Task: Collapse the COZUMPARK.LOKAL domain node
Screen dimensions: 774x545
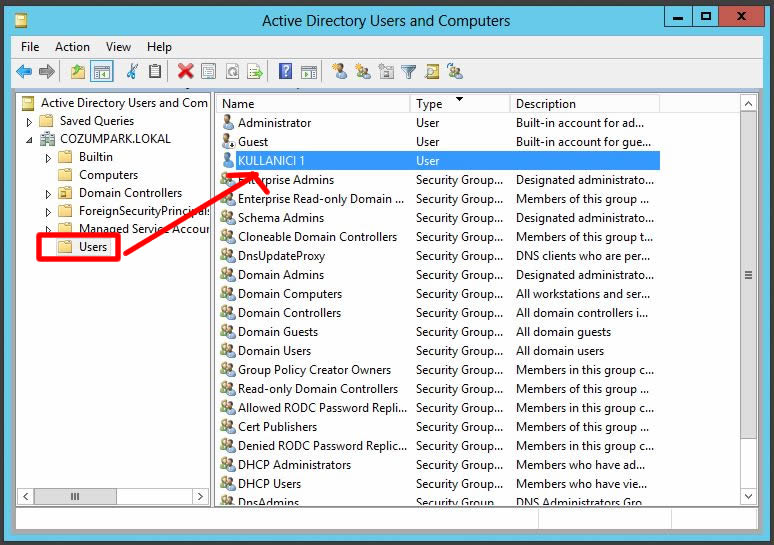Action: (30, 139)
